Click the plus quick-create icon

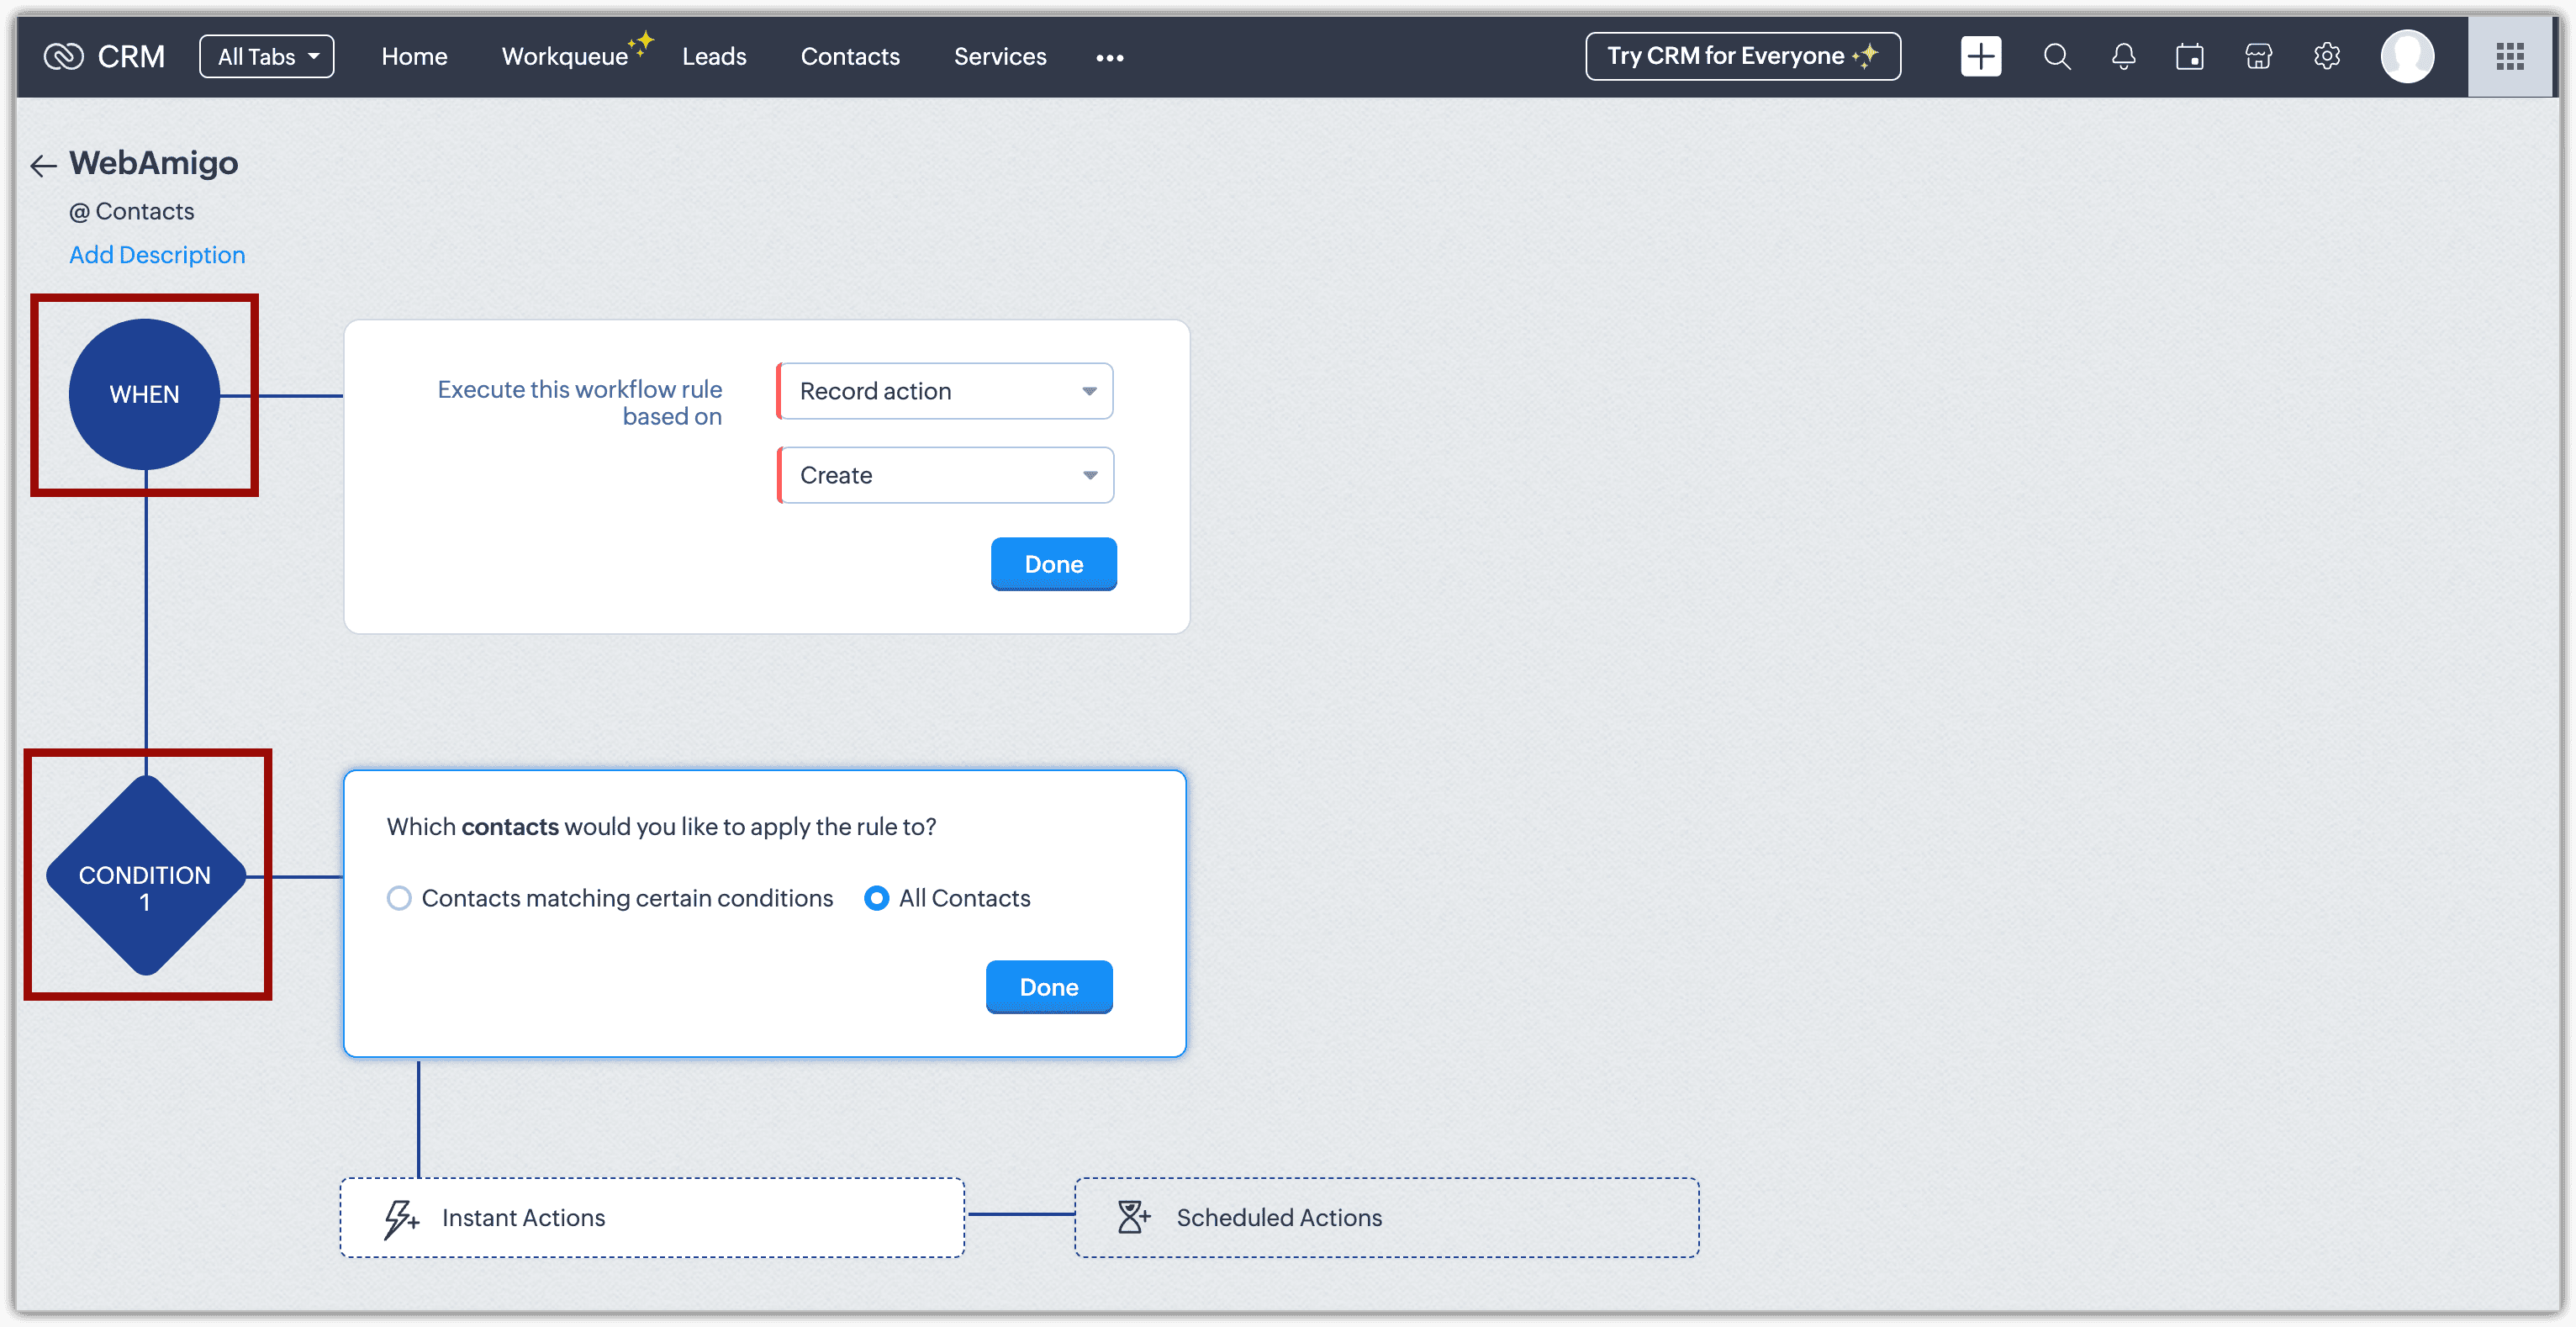coord(1980,56)
